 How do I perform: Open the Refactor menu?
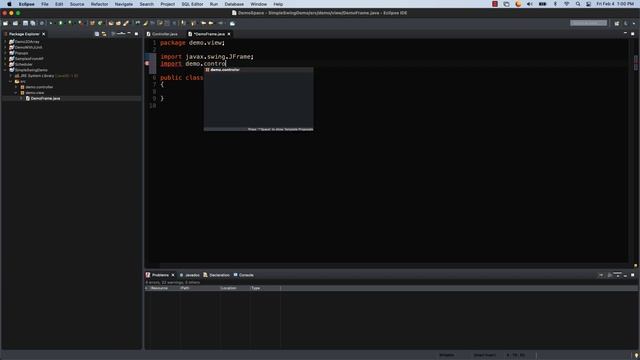pos(100,4)
